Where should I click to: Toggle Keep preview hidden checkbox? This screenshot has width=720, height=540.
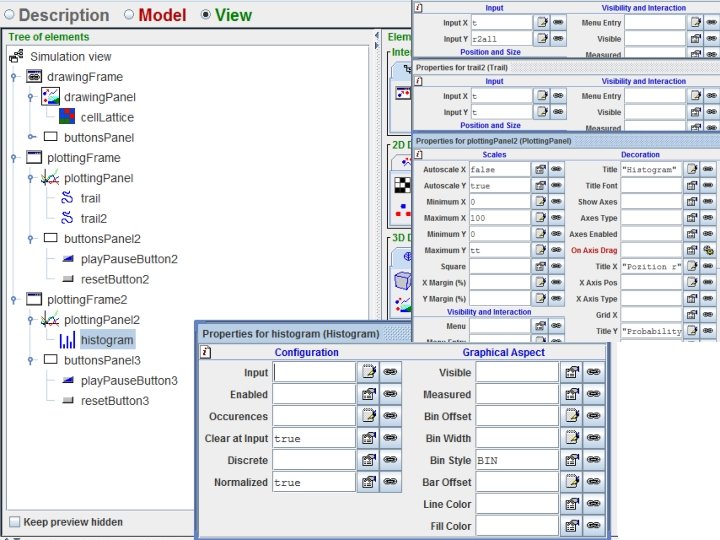pyautogui.click(x=15, y=522)
